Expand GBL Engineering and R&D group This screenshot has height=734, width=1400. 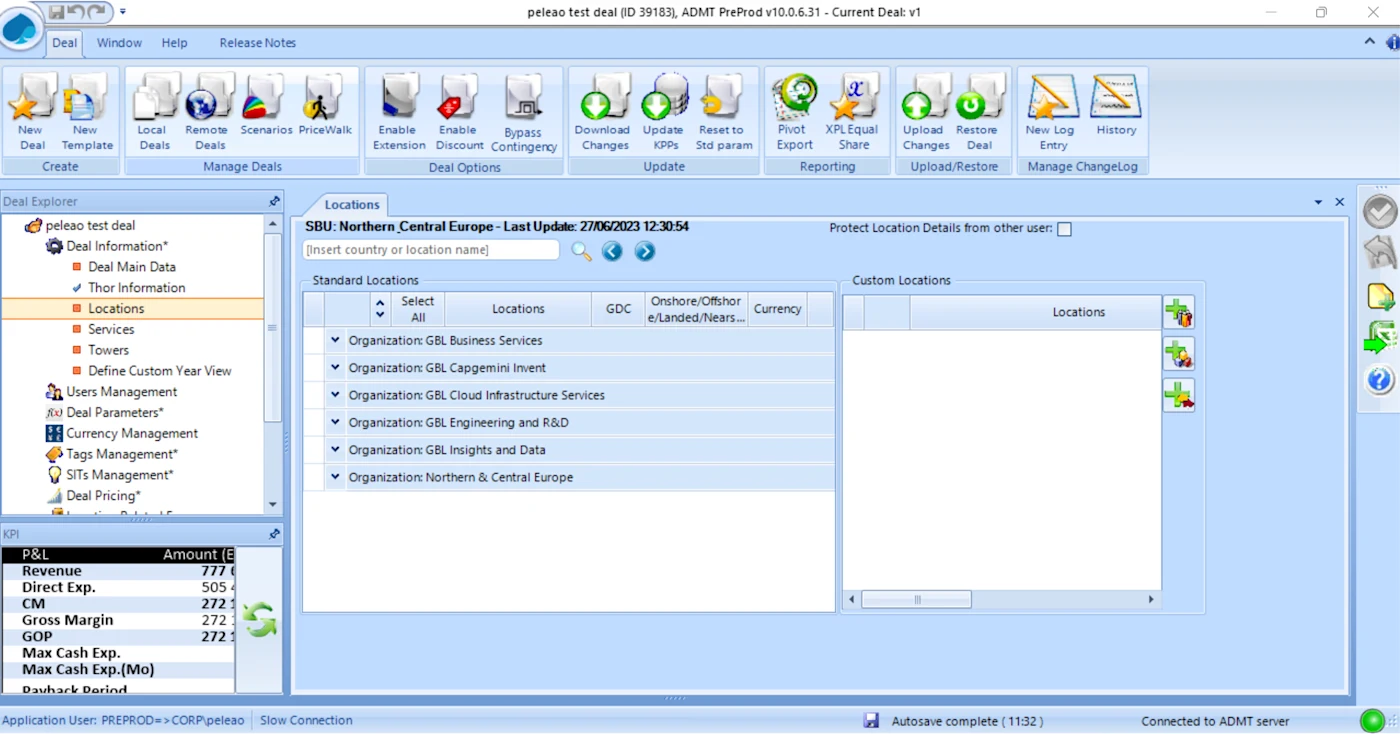tap(336, 422)
